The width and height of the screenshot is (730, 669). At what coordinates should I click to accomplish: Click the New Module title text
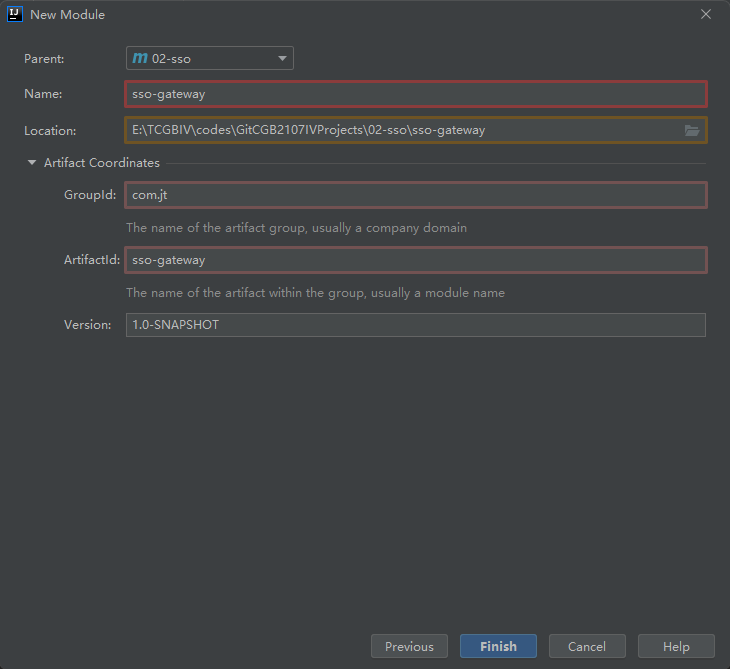tap(68, 15)
